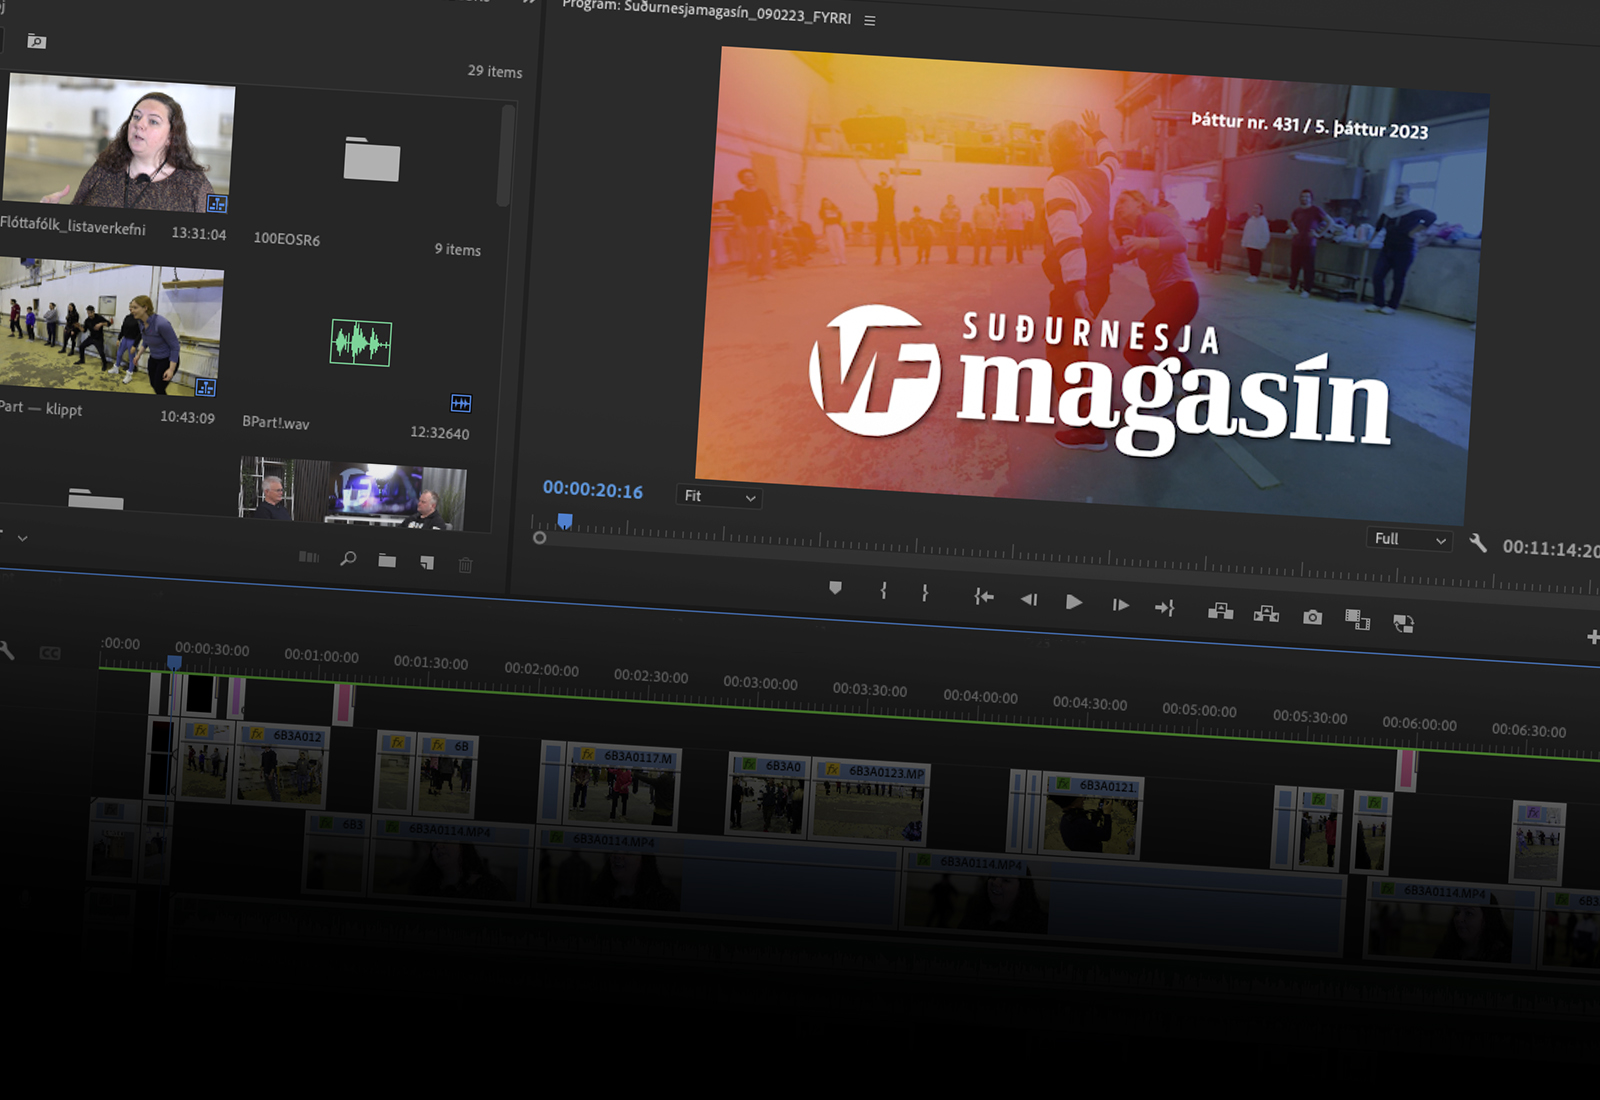Click the Go to In button
Screen dimensions: 1600x1100
coord(984,597)
